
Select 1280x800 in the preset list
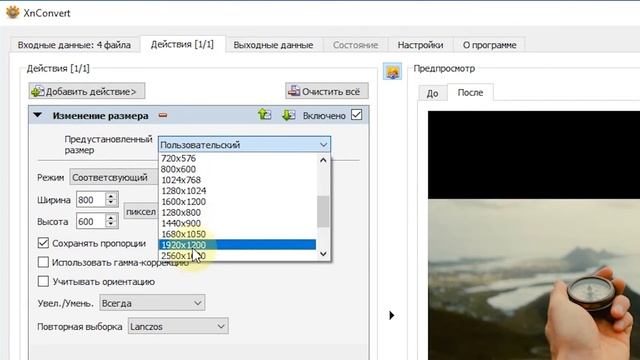[238, 212]
